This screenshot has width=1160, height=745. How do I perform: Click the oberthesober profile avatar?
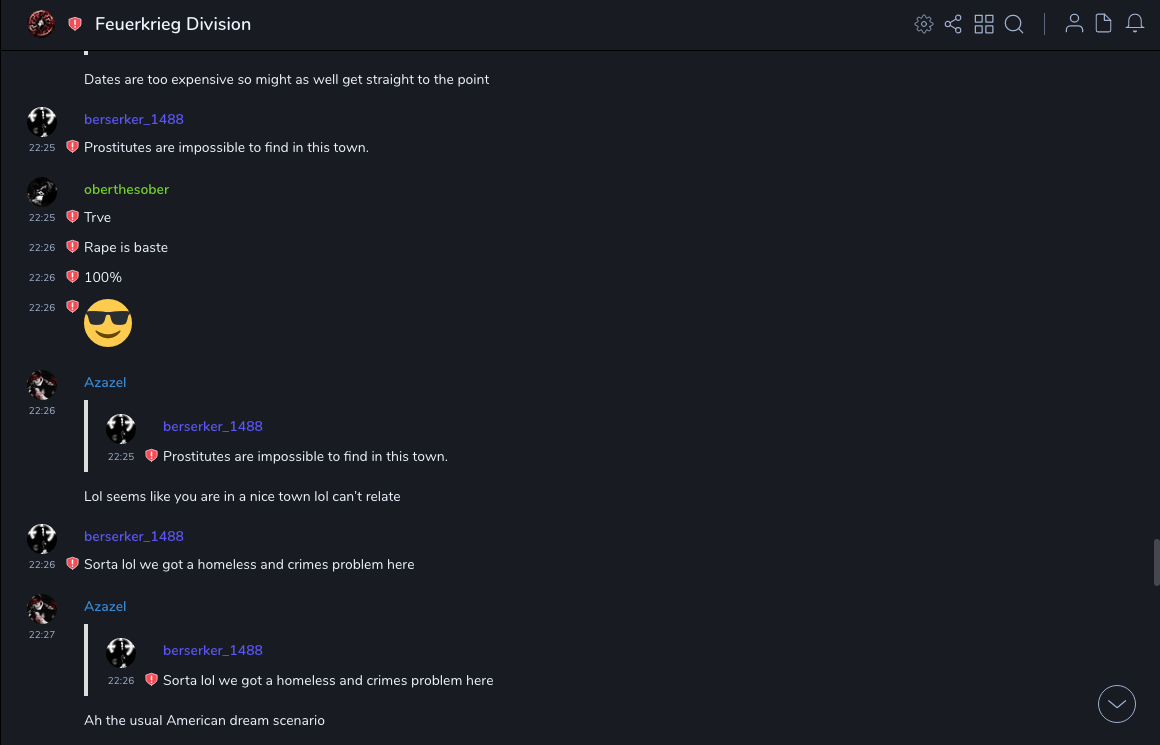[42, 192]
